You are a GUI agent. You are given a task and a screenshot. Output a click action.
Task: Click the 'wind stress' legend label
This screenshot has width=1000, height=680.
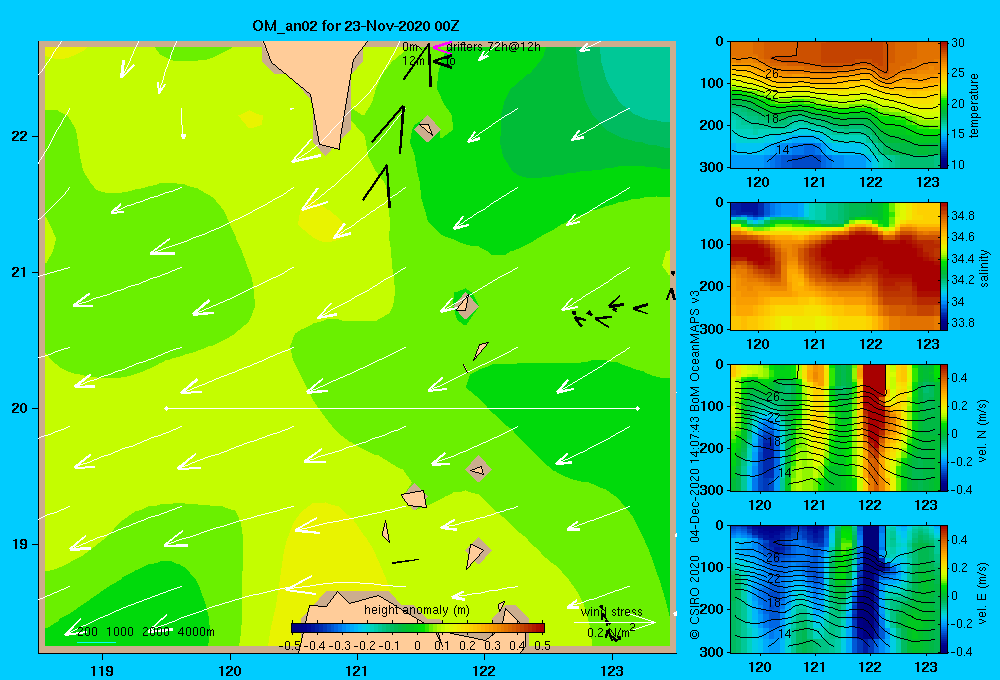611,612
